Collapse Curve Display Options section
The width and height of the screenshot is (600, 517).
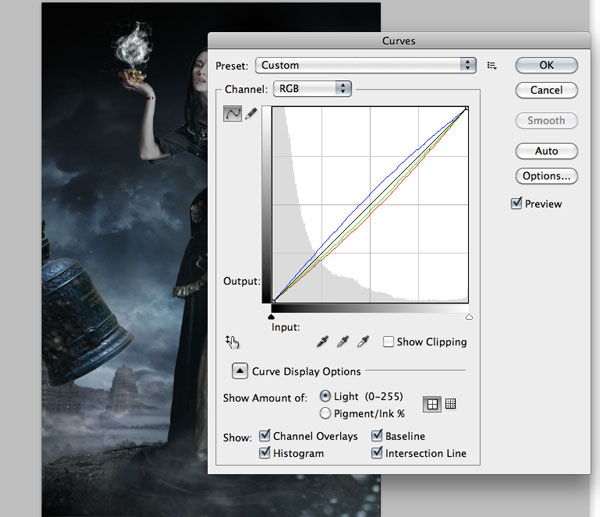click(x=240, y=371)
